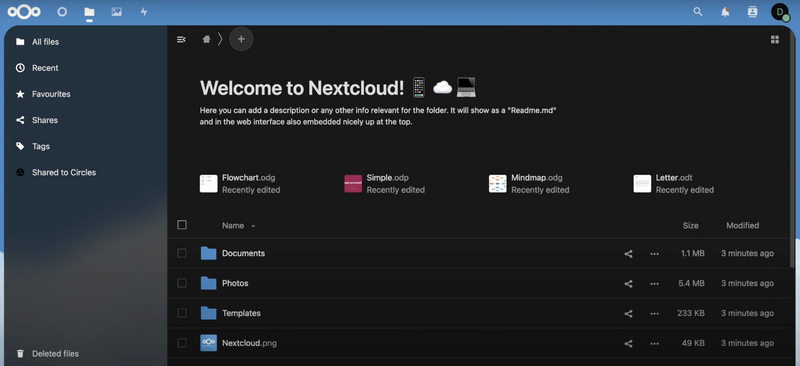Open the Nextcloud.png file
The height and width of the screenshot is (366, 800).
pyautogui.click(x=249, y=343)
